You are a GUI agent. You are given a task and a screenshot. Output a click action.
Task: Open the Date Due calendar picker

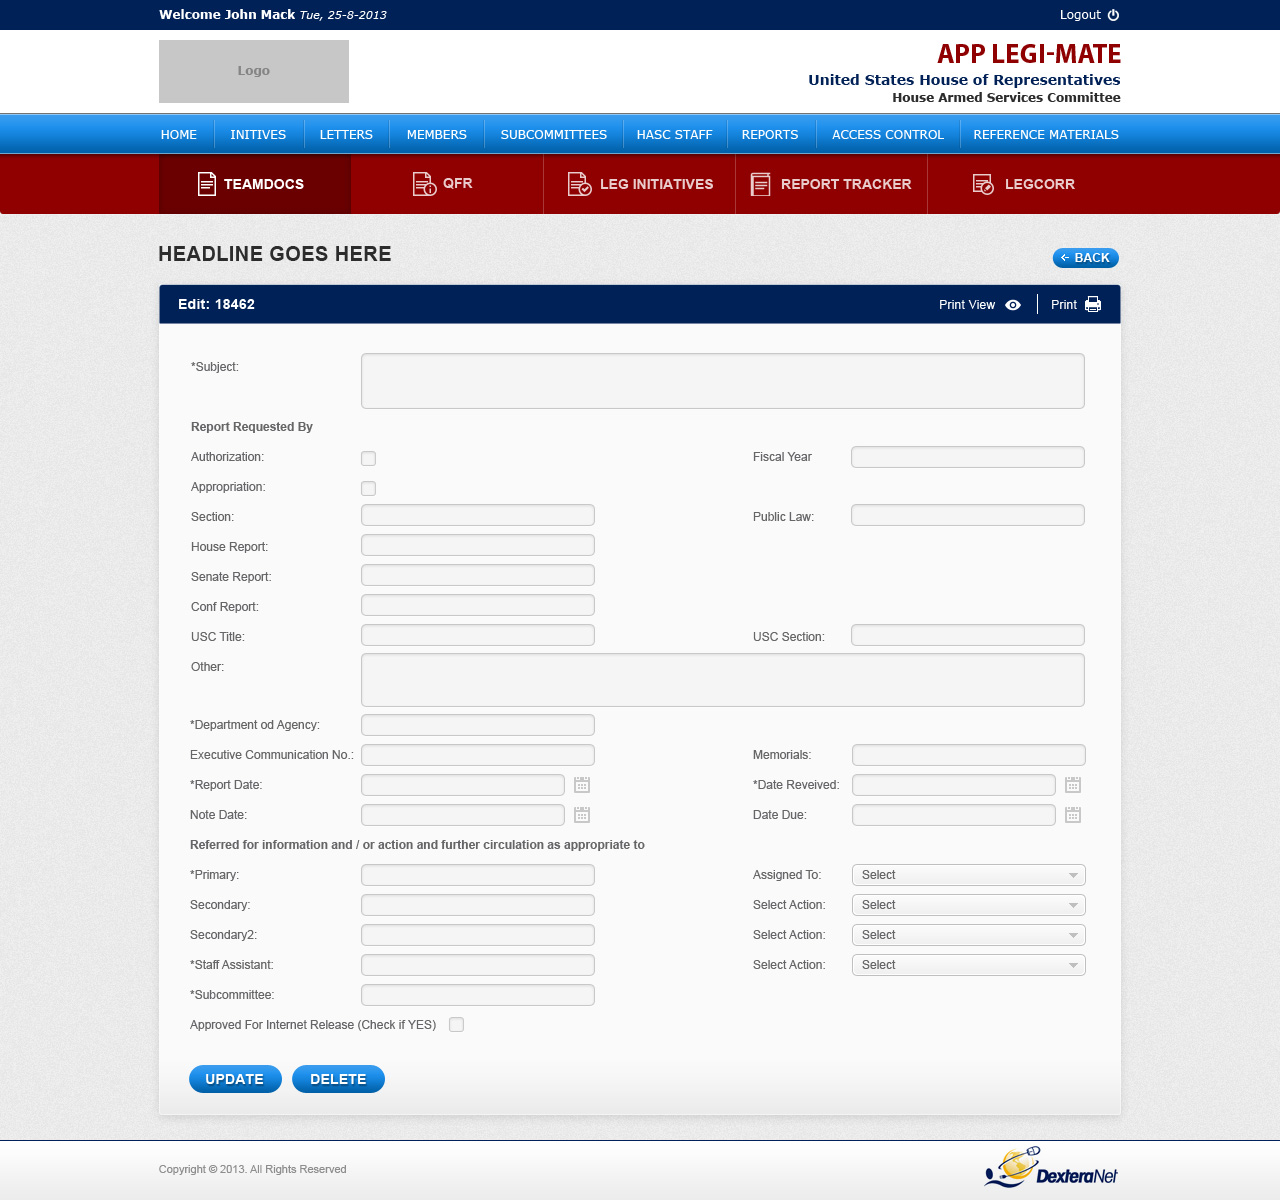coord(1073,815)
